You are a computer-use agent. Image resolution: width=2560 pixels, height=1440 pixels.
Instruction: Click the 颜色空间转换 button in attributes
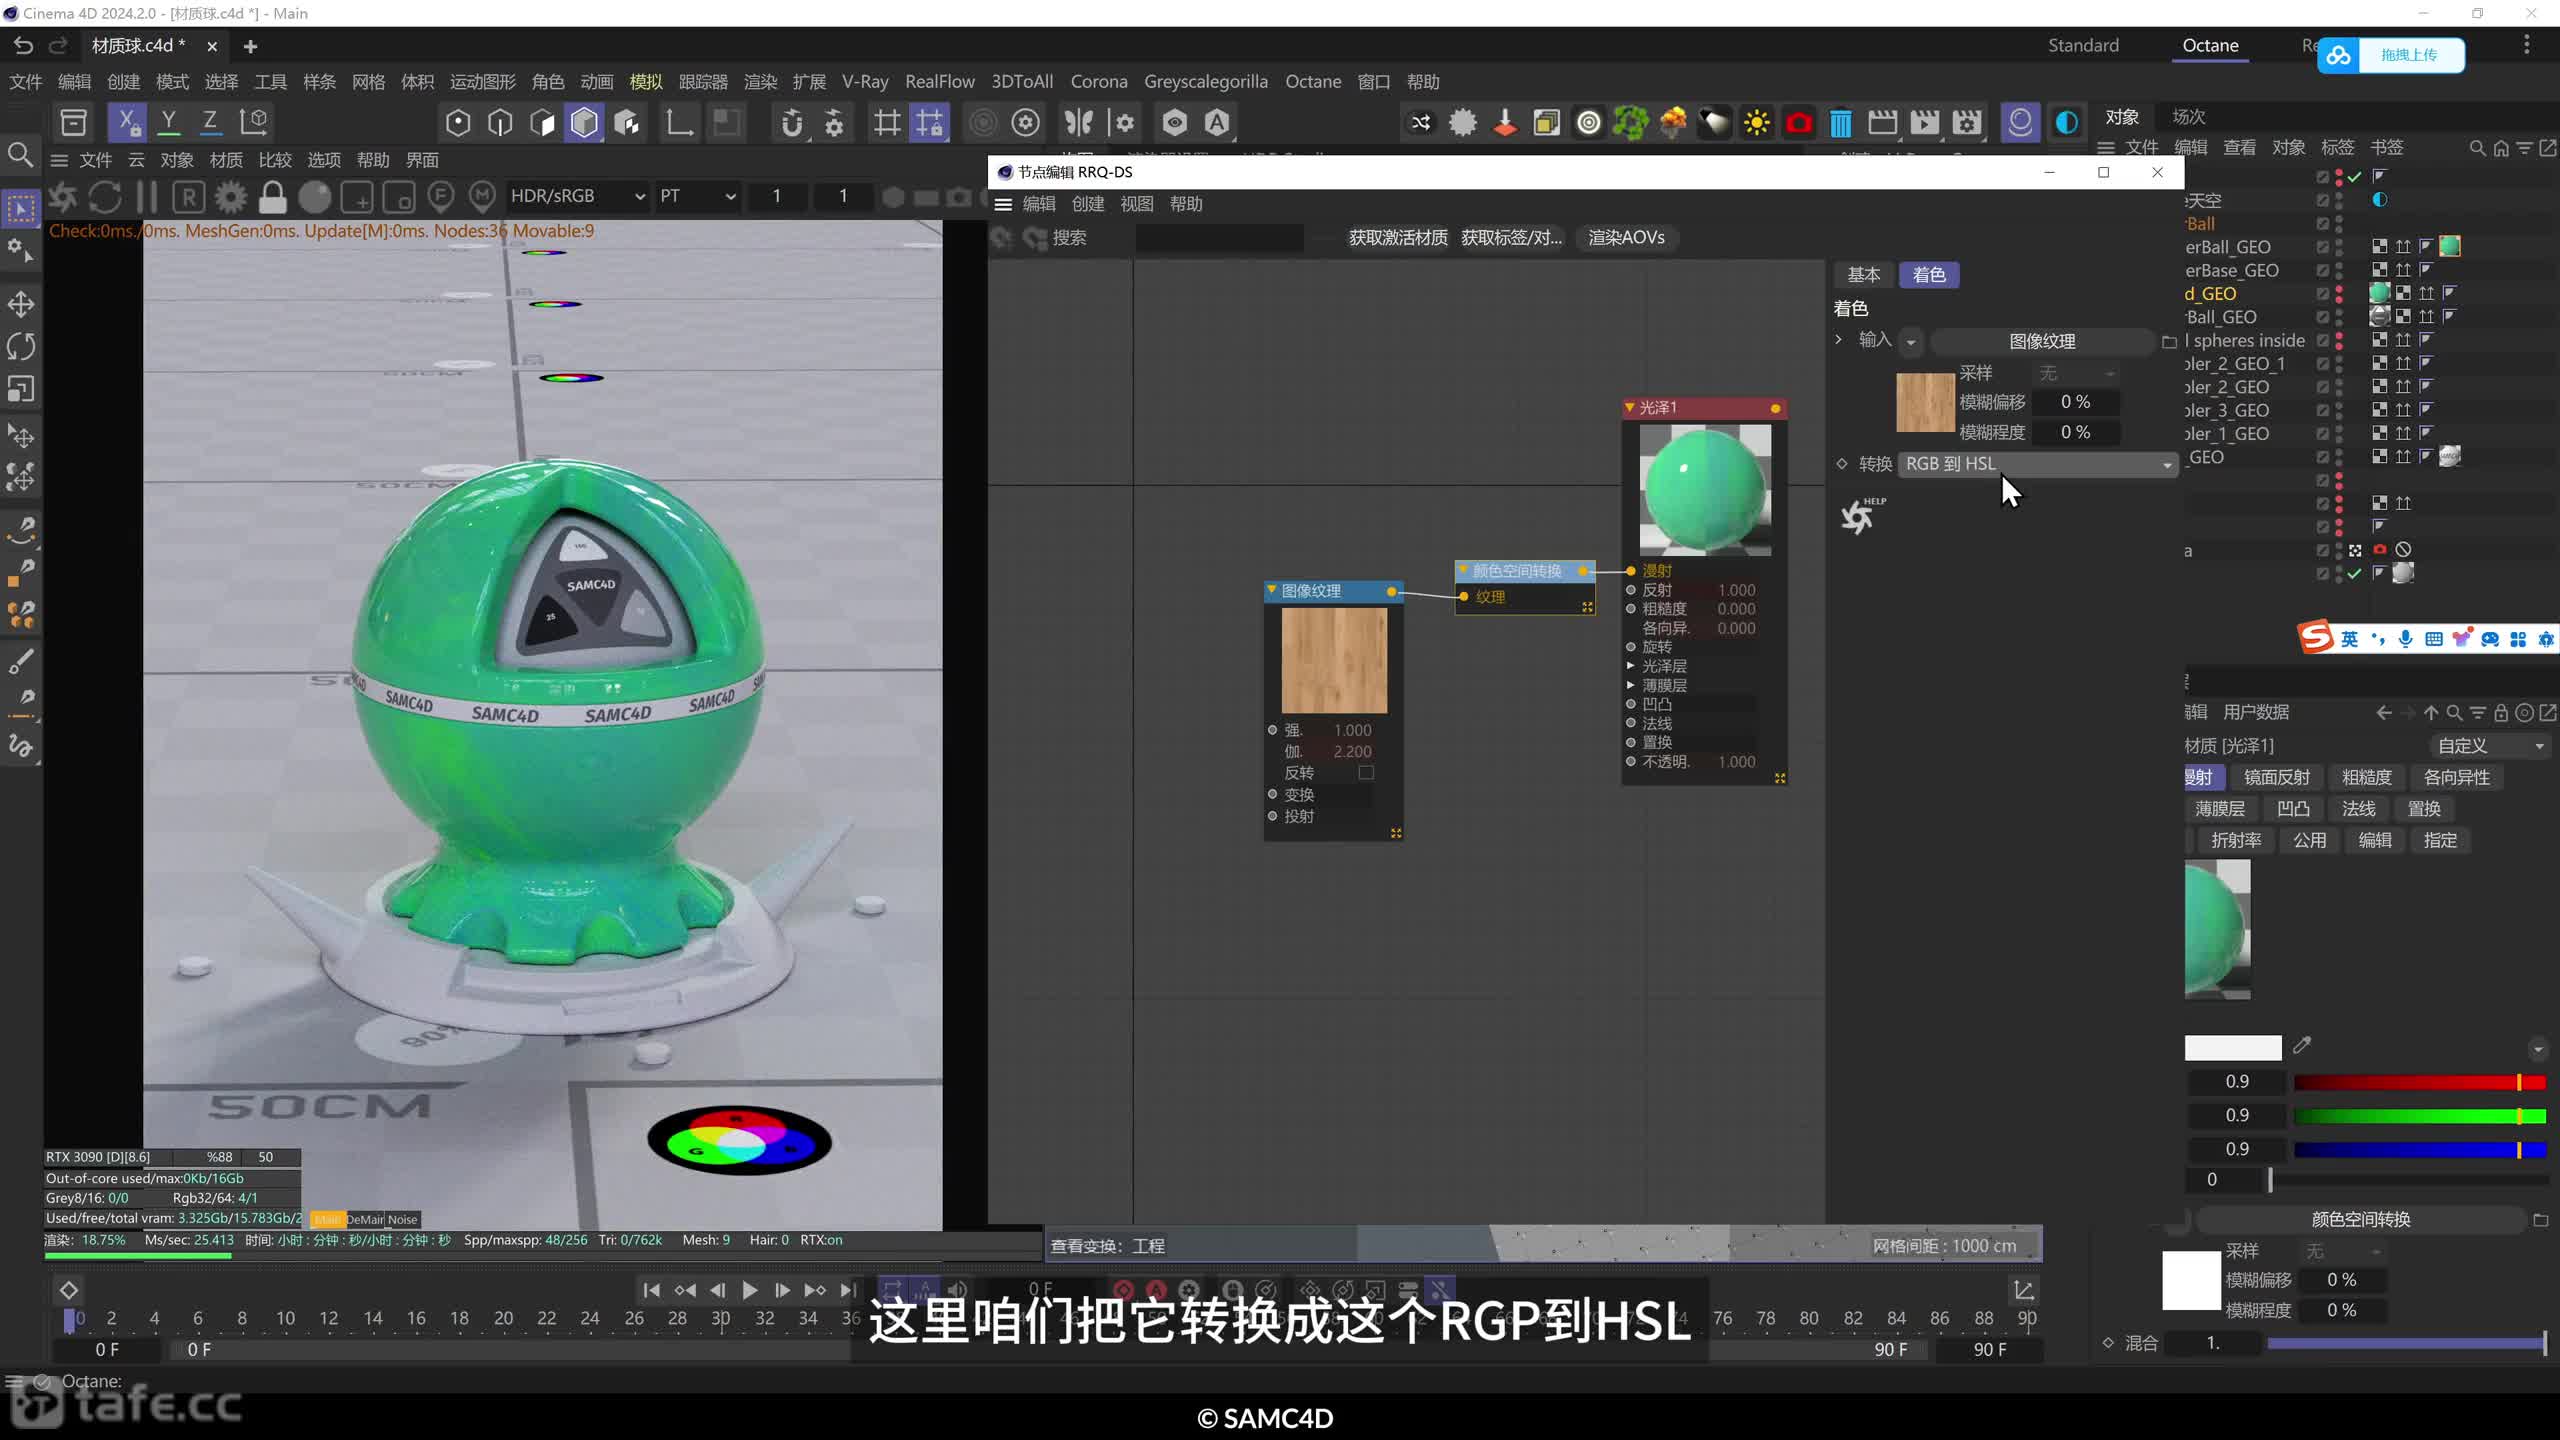coord(2360,1219)
